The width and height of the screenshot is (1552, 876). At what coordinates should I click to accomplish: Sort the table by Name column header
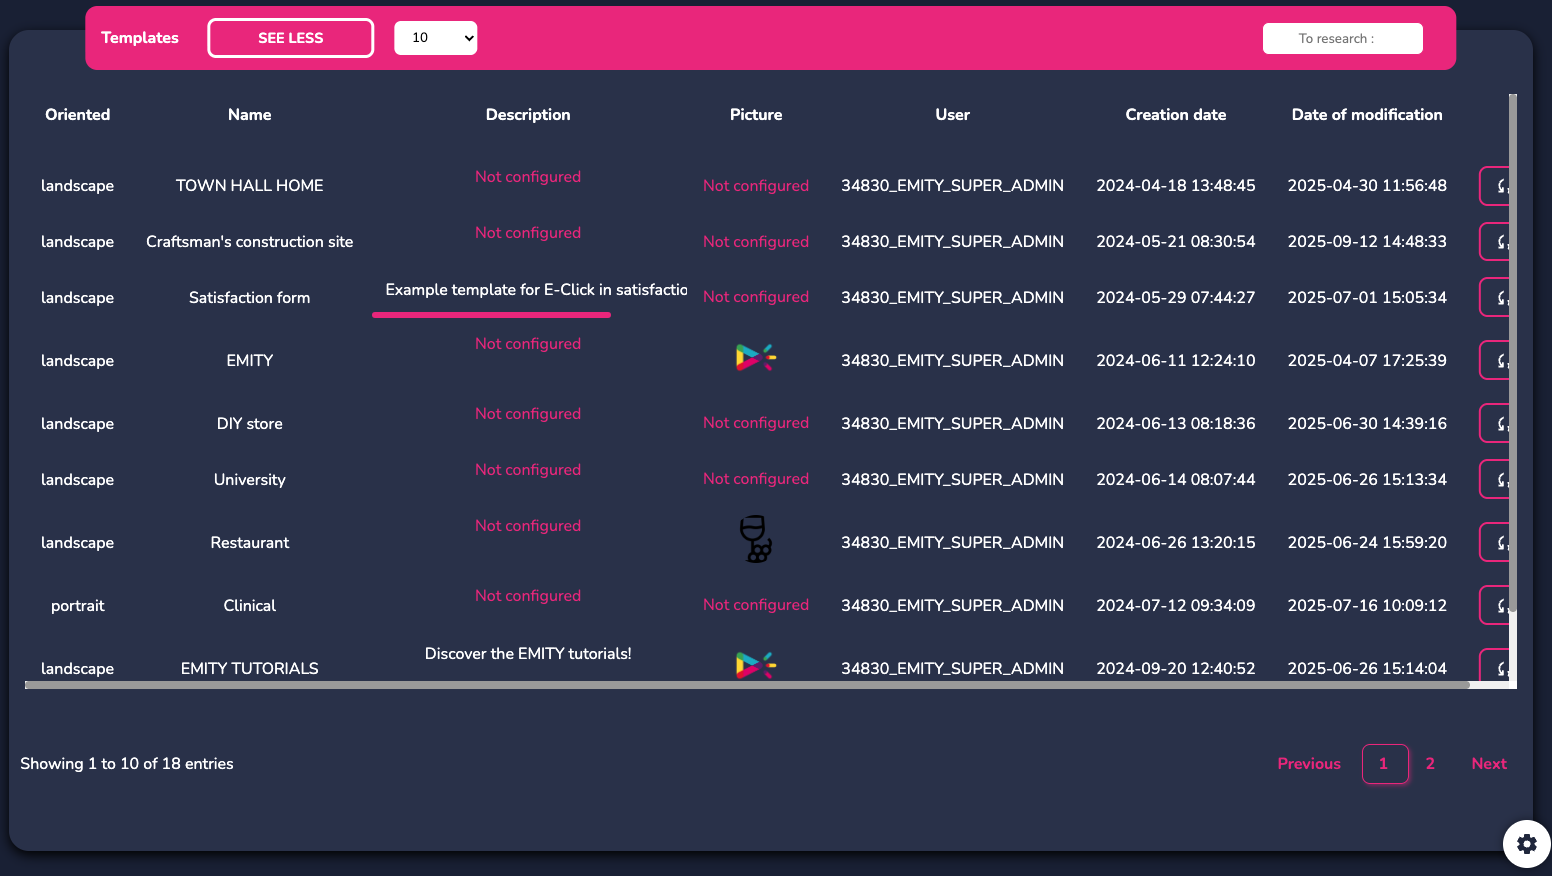249,115
